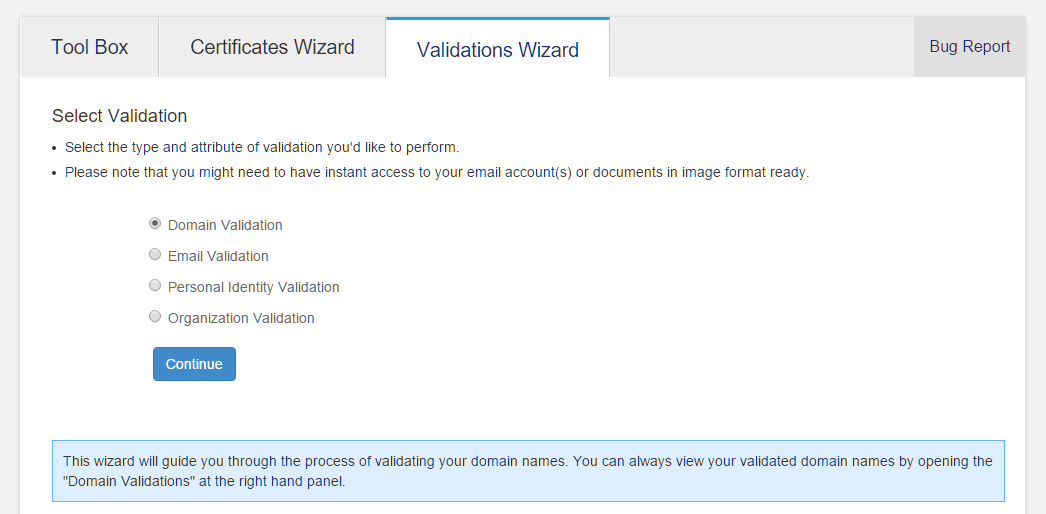Pick the Personal Identity Validation radio circle
The image size is (1046, 514).
[x=155, y=286]
